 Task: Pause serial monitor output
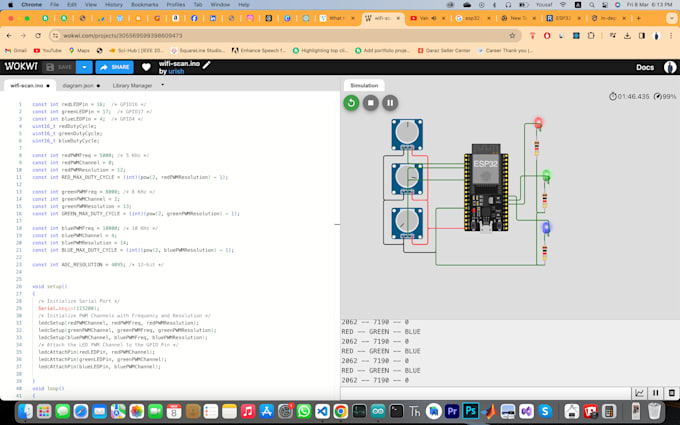pyautogui.click(x=655, y=393)
